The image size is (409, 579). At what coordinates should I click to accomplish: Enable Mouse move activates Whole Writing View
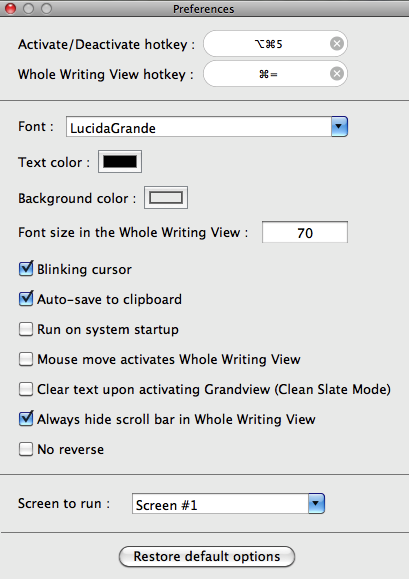[26, 359]
